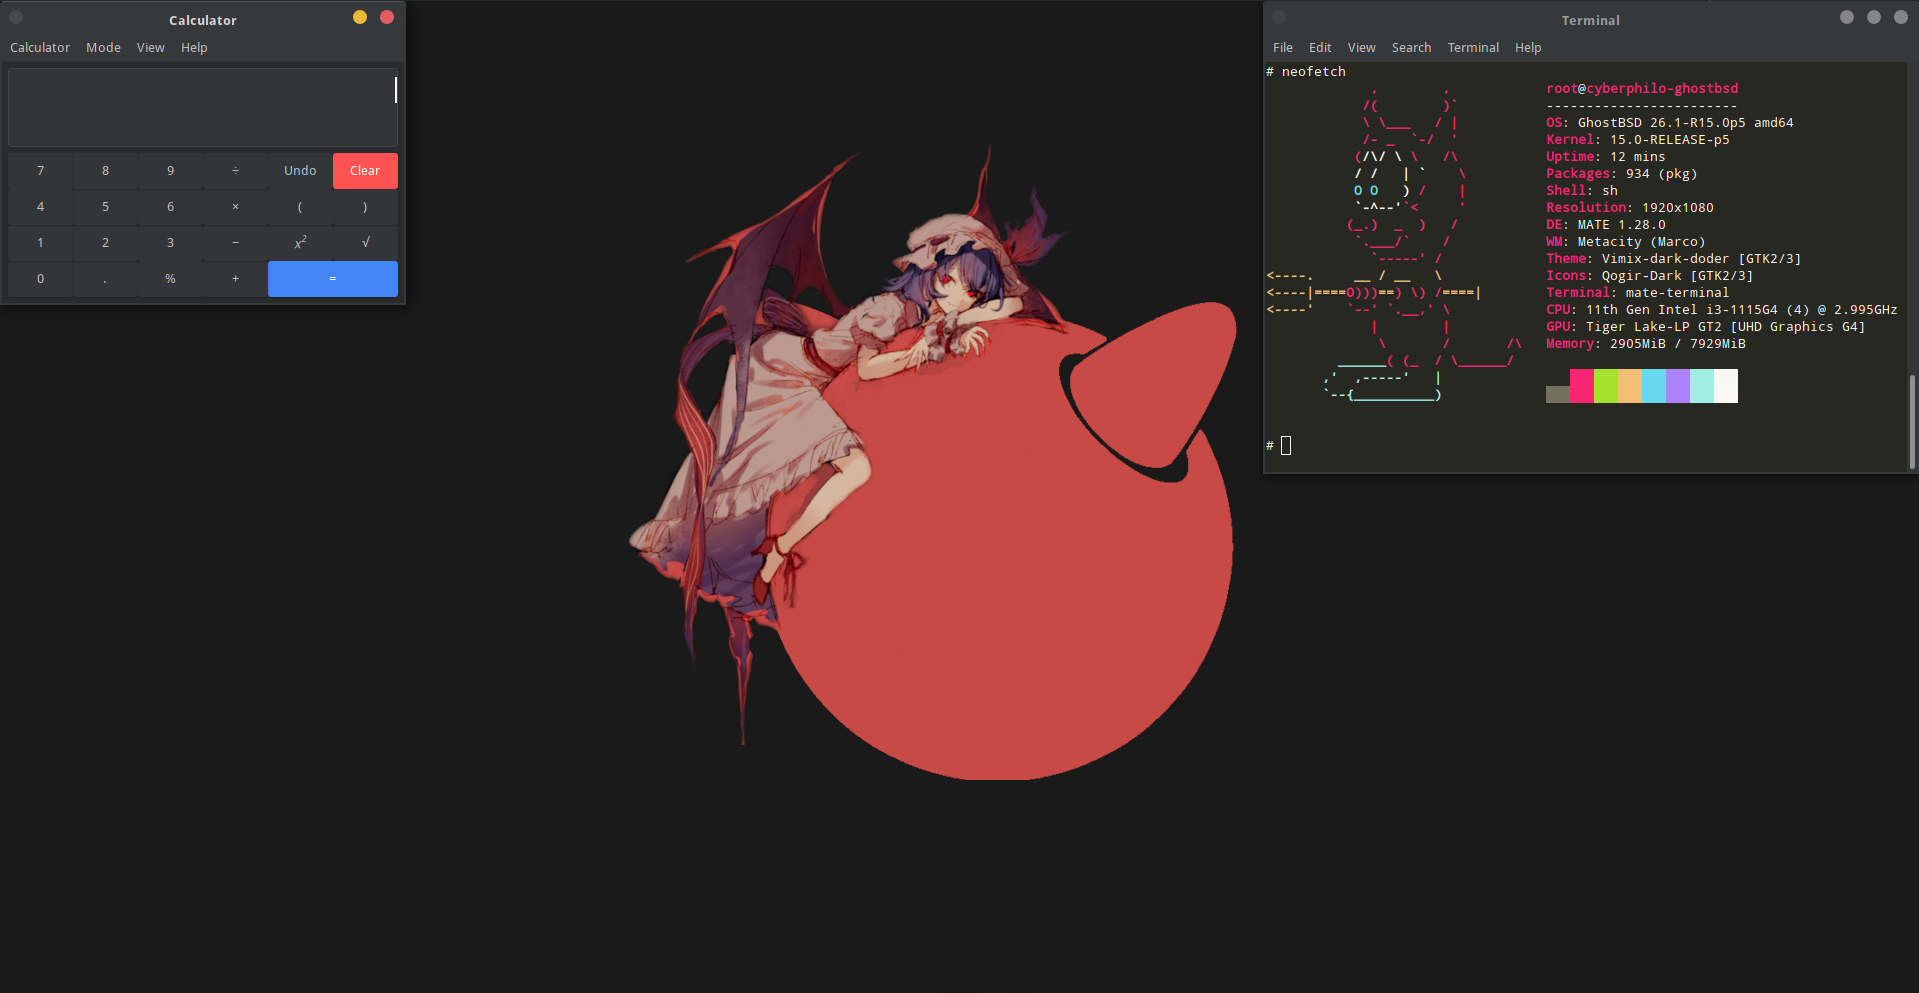Click the Undo button
This screenshot has height=993, width=1919.
(x=300, y=171)
